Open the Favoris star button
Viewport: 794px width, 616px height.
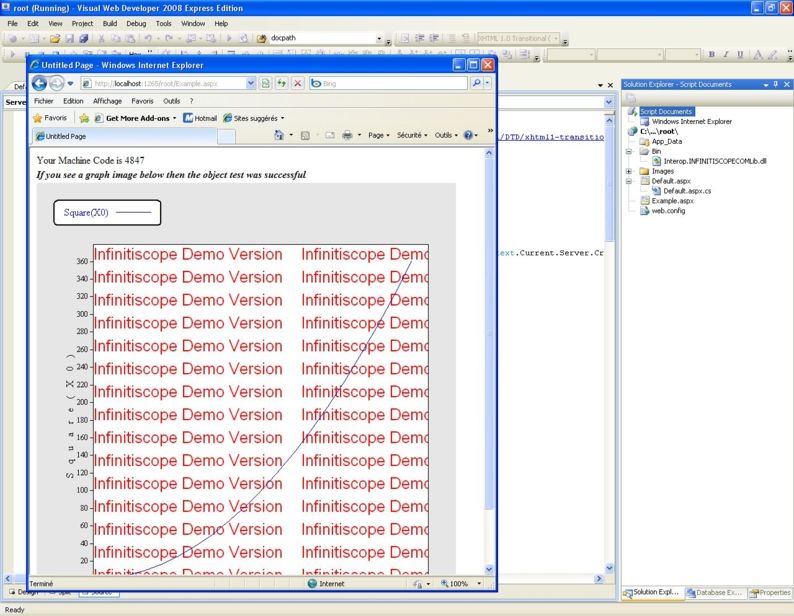point(50,117)
